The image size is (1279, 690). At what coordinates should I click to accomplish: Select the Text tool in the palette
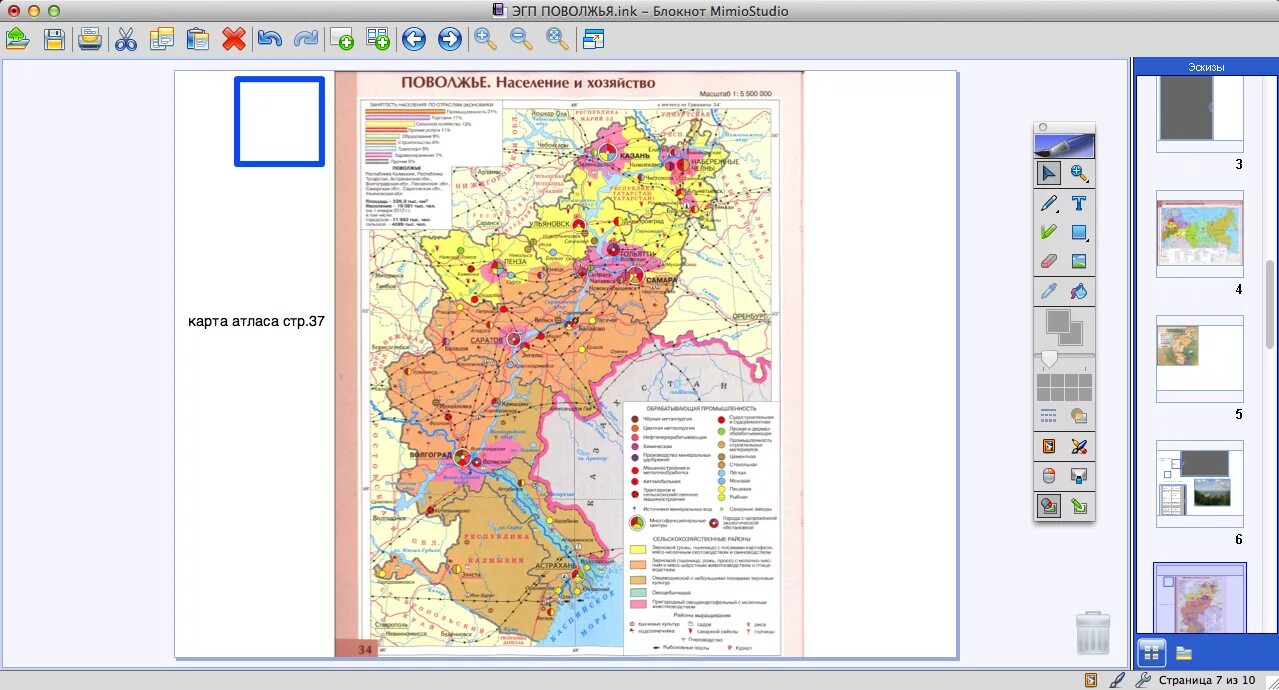[1079, 203]
